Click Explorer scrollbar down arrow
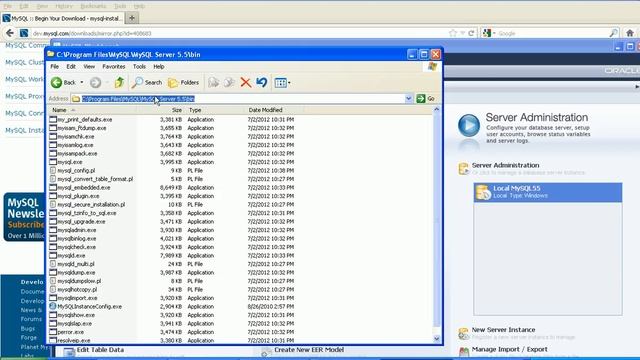Screen dimensions: 640x360 [436, 339]
